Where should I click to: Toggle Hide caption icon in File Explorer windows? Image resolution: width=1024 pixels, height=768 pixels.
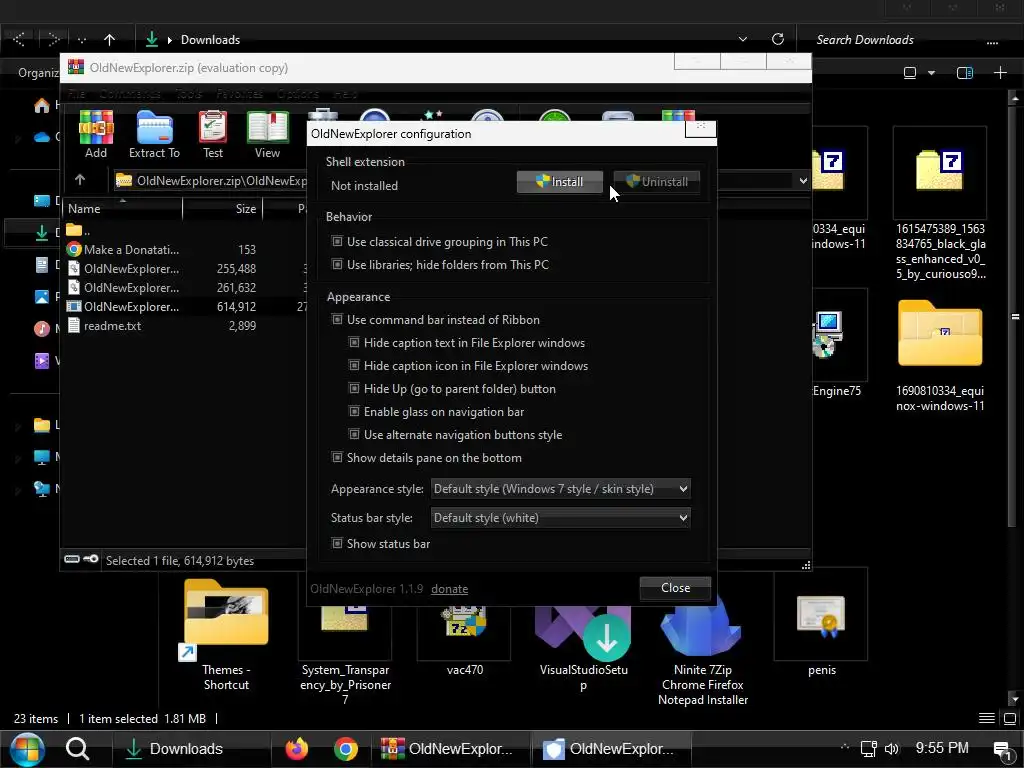(x=354, y=366)
